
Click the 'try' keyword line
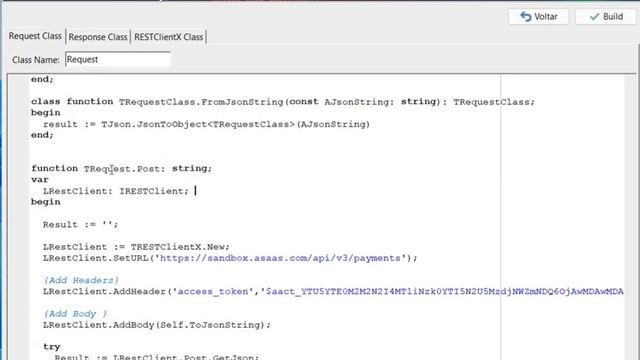click(x=52, y=347)
